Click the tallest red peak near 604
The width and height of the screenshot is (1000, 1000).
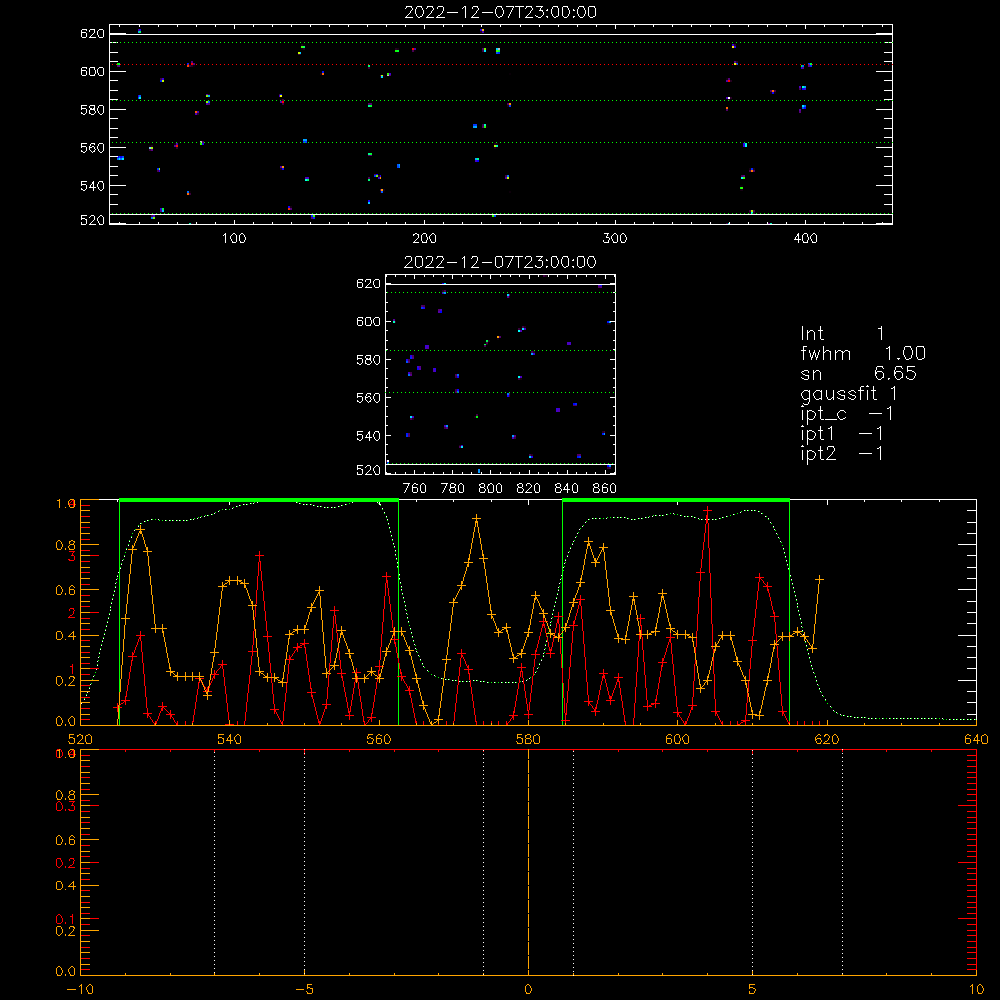coord(707,510)
